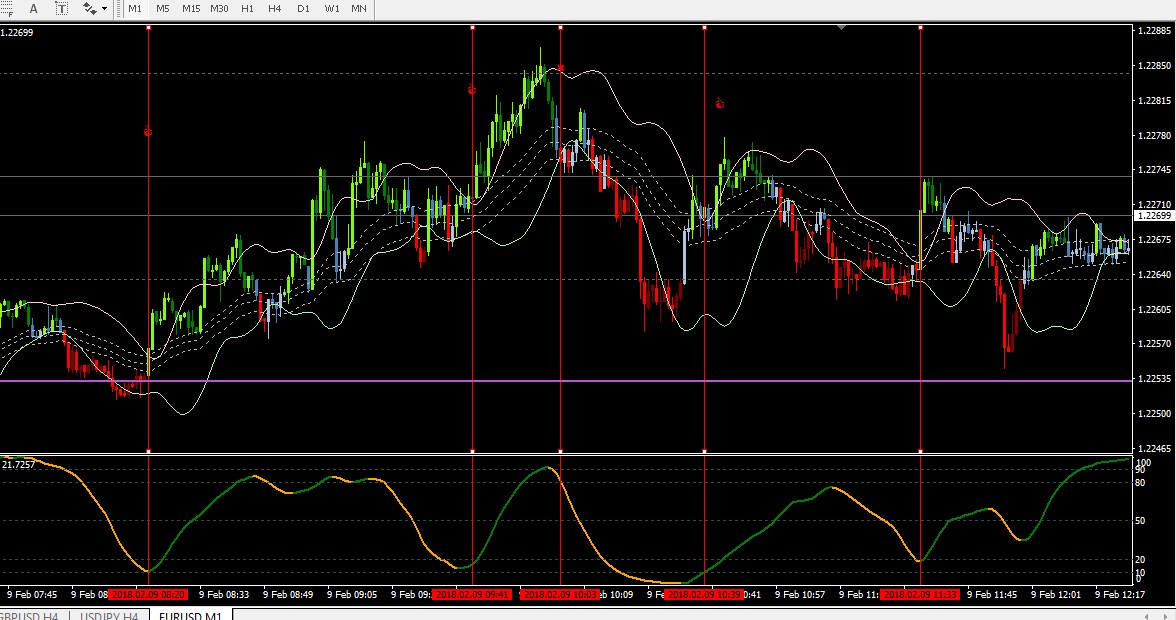
Task: Switch chart to M1 timeframe
Action: tap(135, 8)
